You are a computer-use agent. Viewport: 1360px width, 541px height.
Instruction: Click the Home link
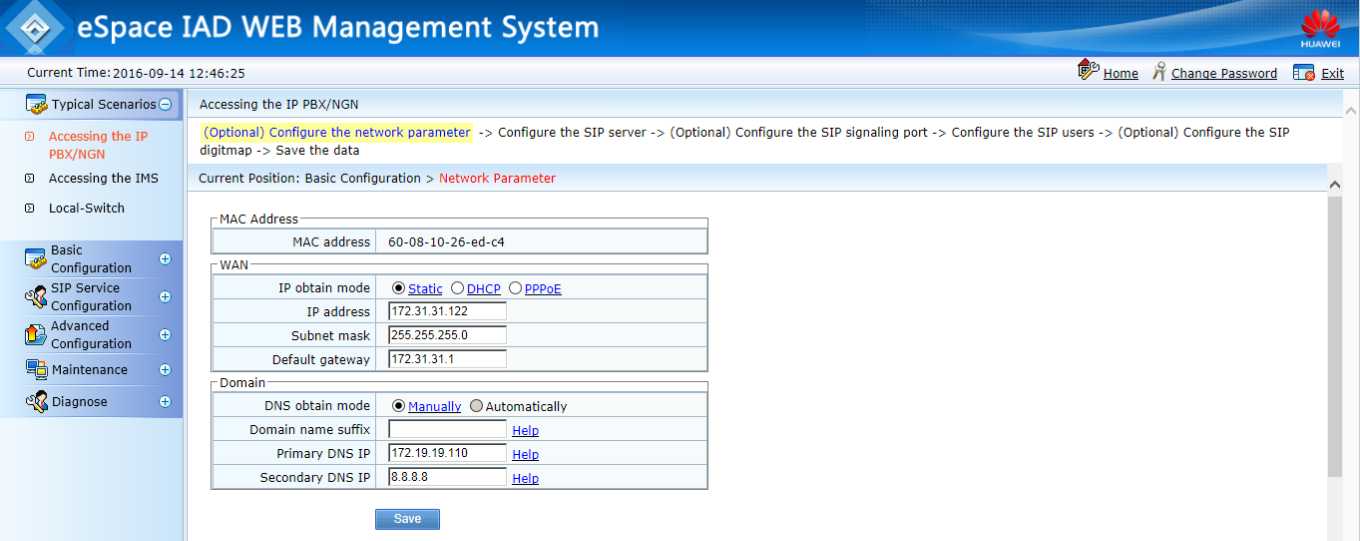pyautogui.click(x=1121, y=73)
